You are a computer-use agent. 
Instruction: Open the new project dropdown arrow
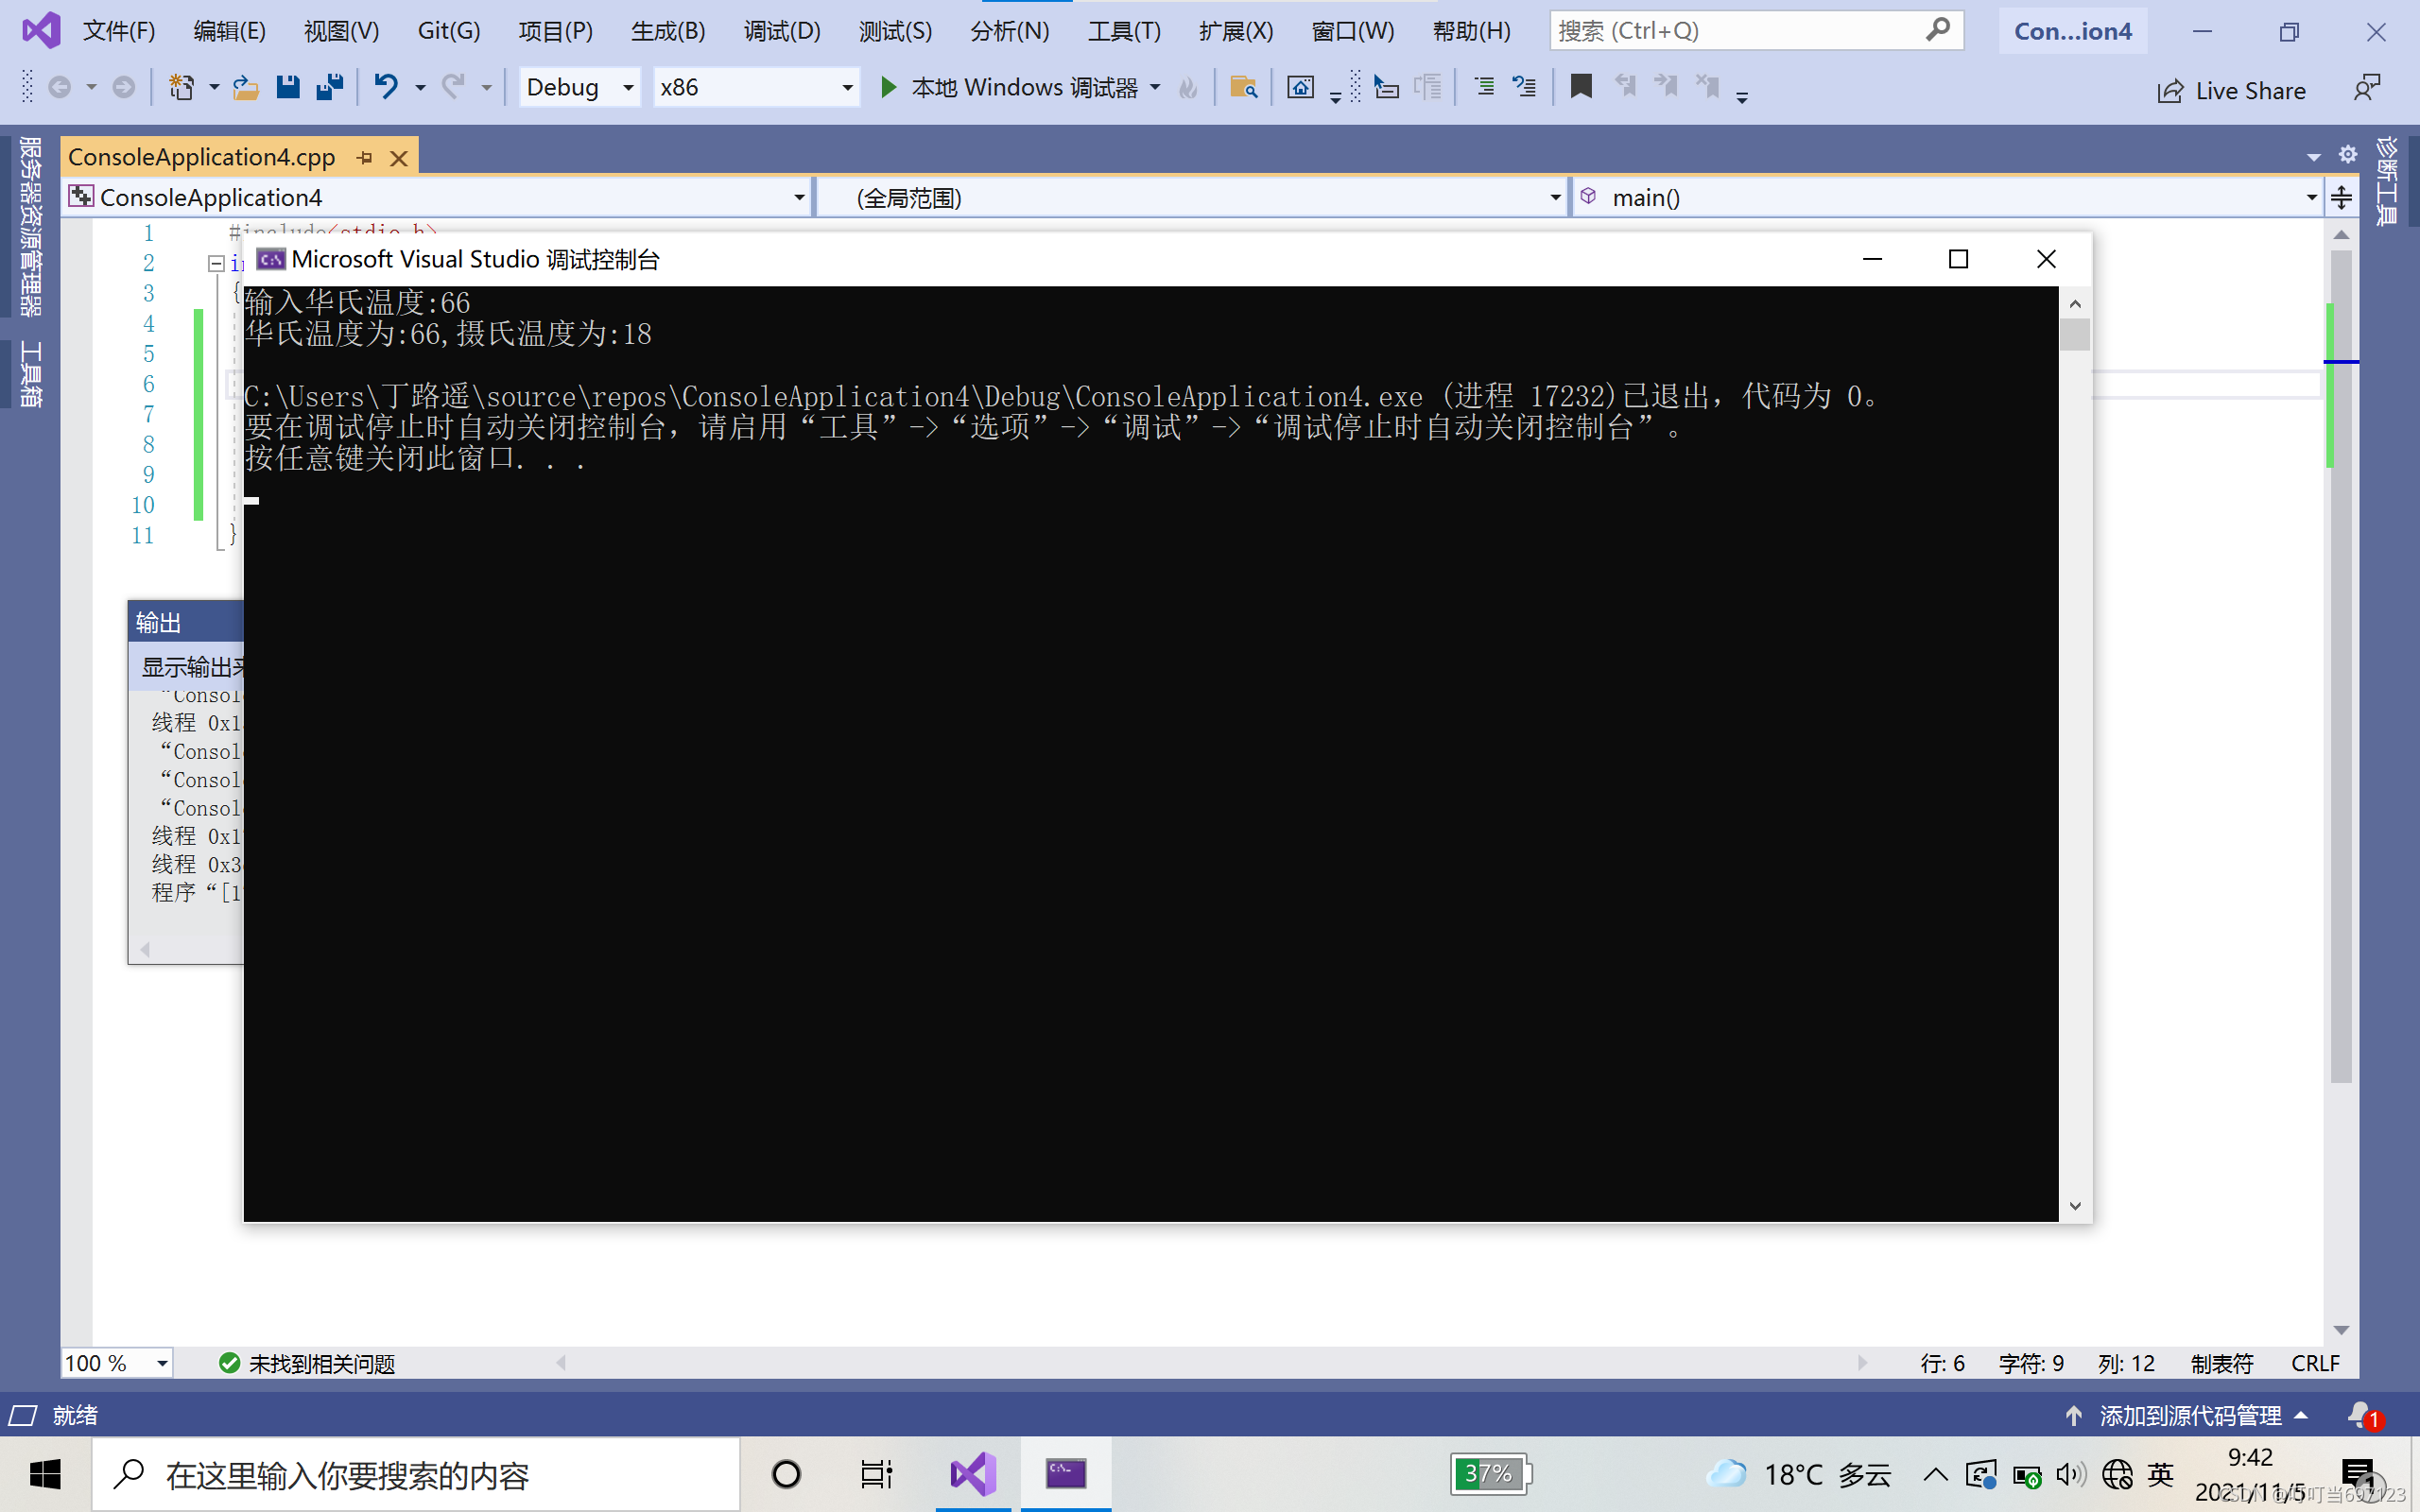214,88
